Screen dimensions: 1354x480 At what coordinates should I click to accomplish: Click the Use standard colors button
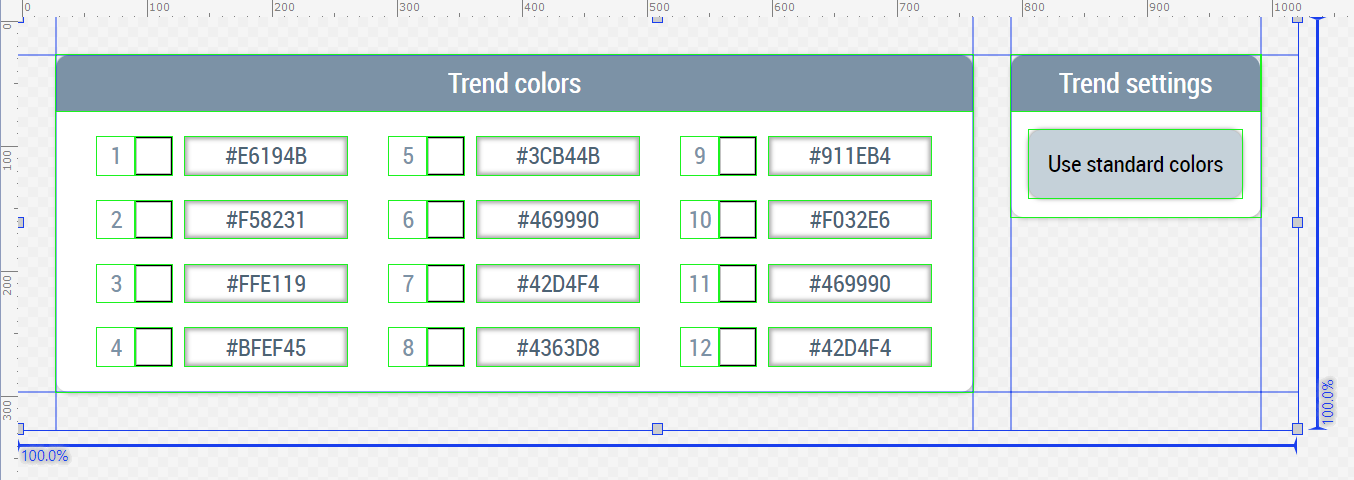tap(1135, 164)
